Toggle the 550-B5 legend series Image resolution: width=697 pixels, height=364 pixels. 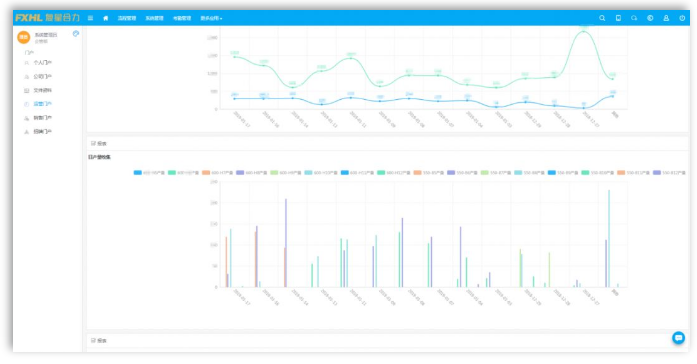(x=429, y=172)
